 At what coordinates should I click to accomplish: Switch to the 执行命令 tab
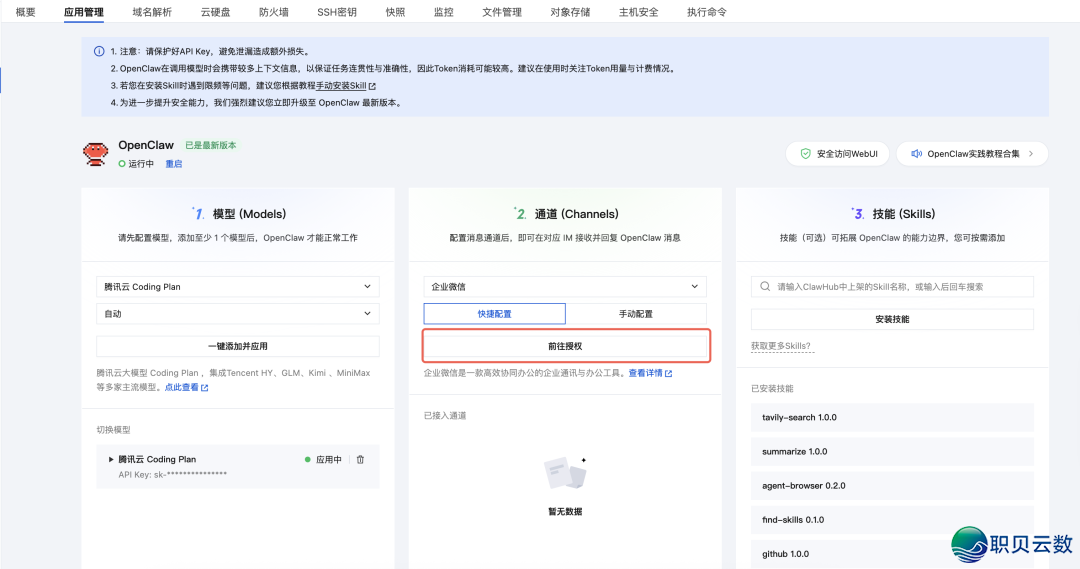(707, 12)
